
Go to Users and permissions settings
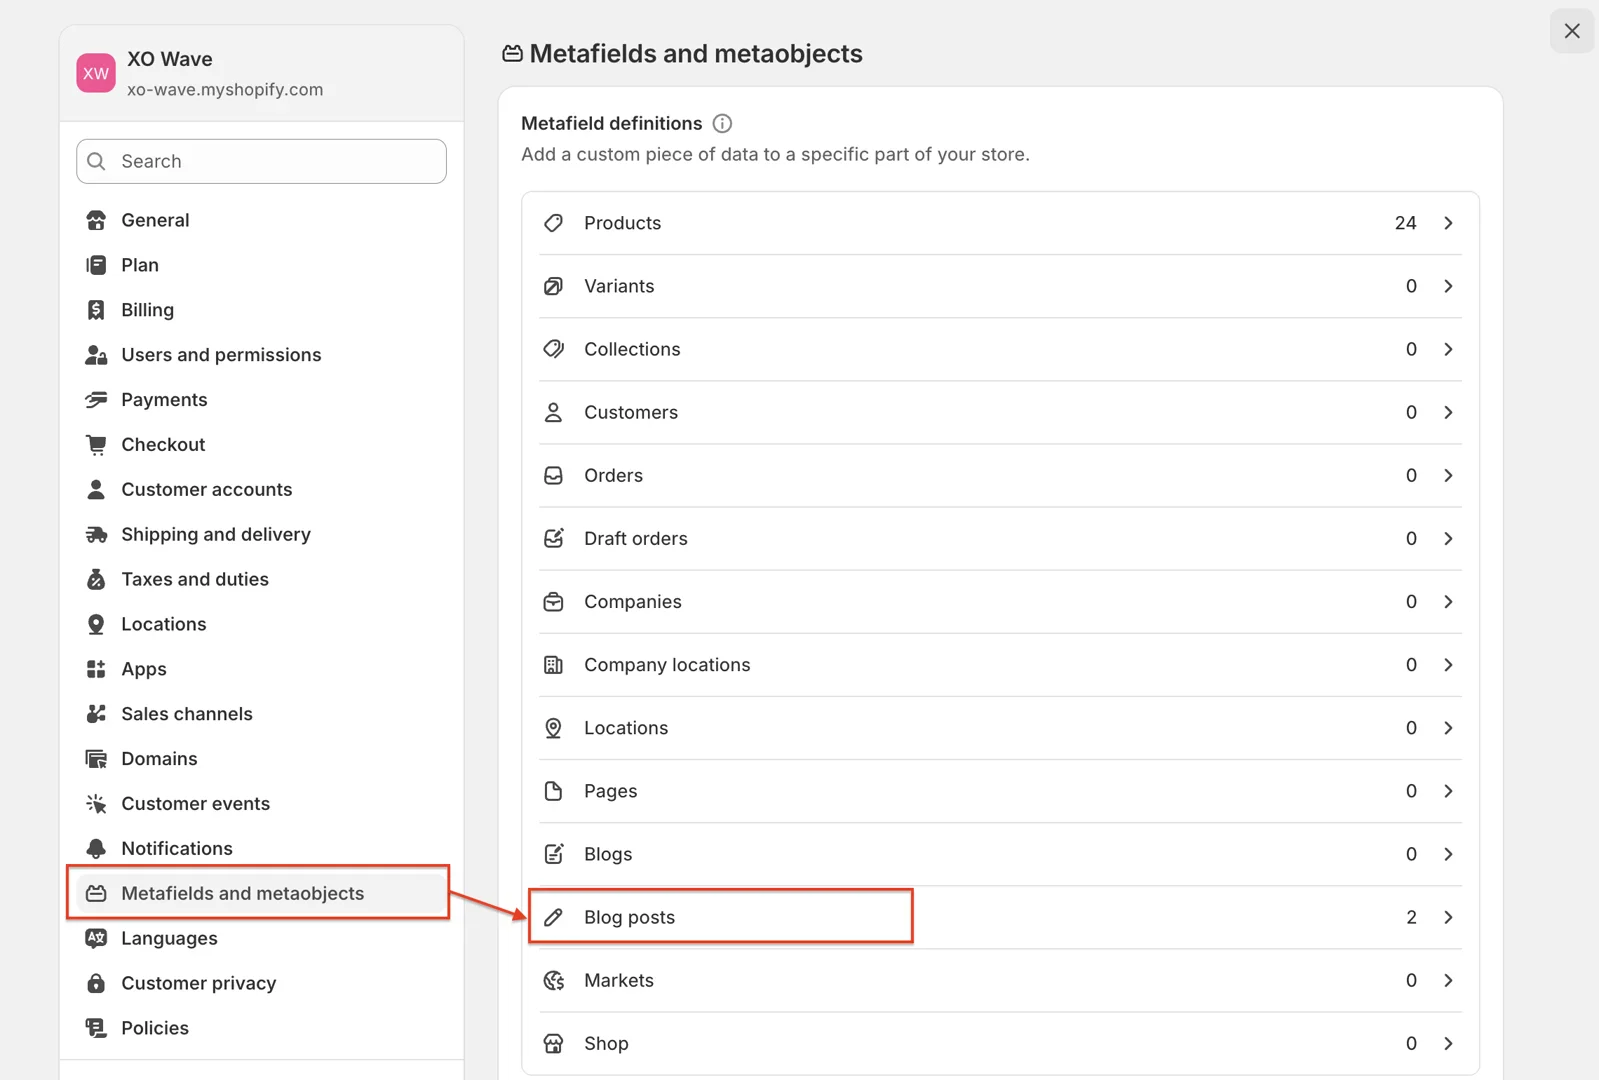click(221, 355)
